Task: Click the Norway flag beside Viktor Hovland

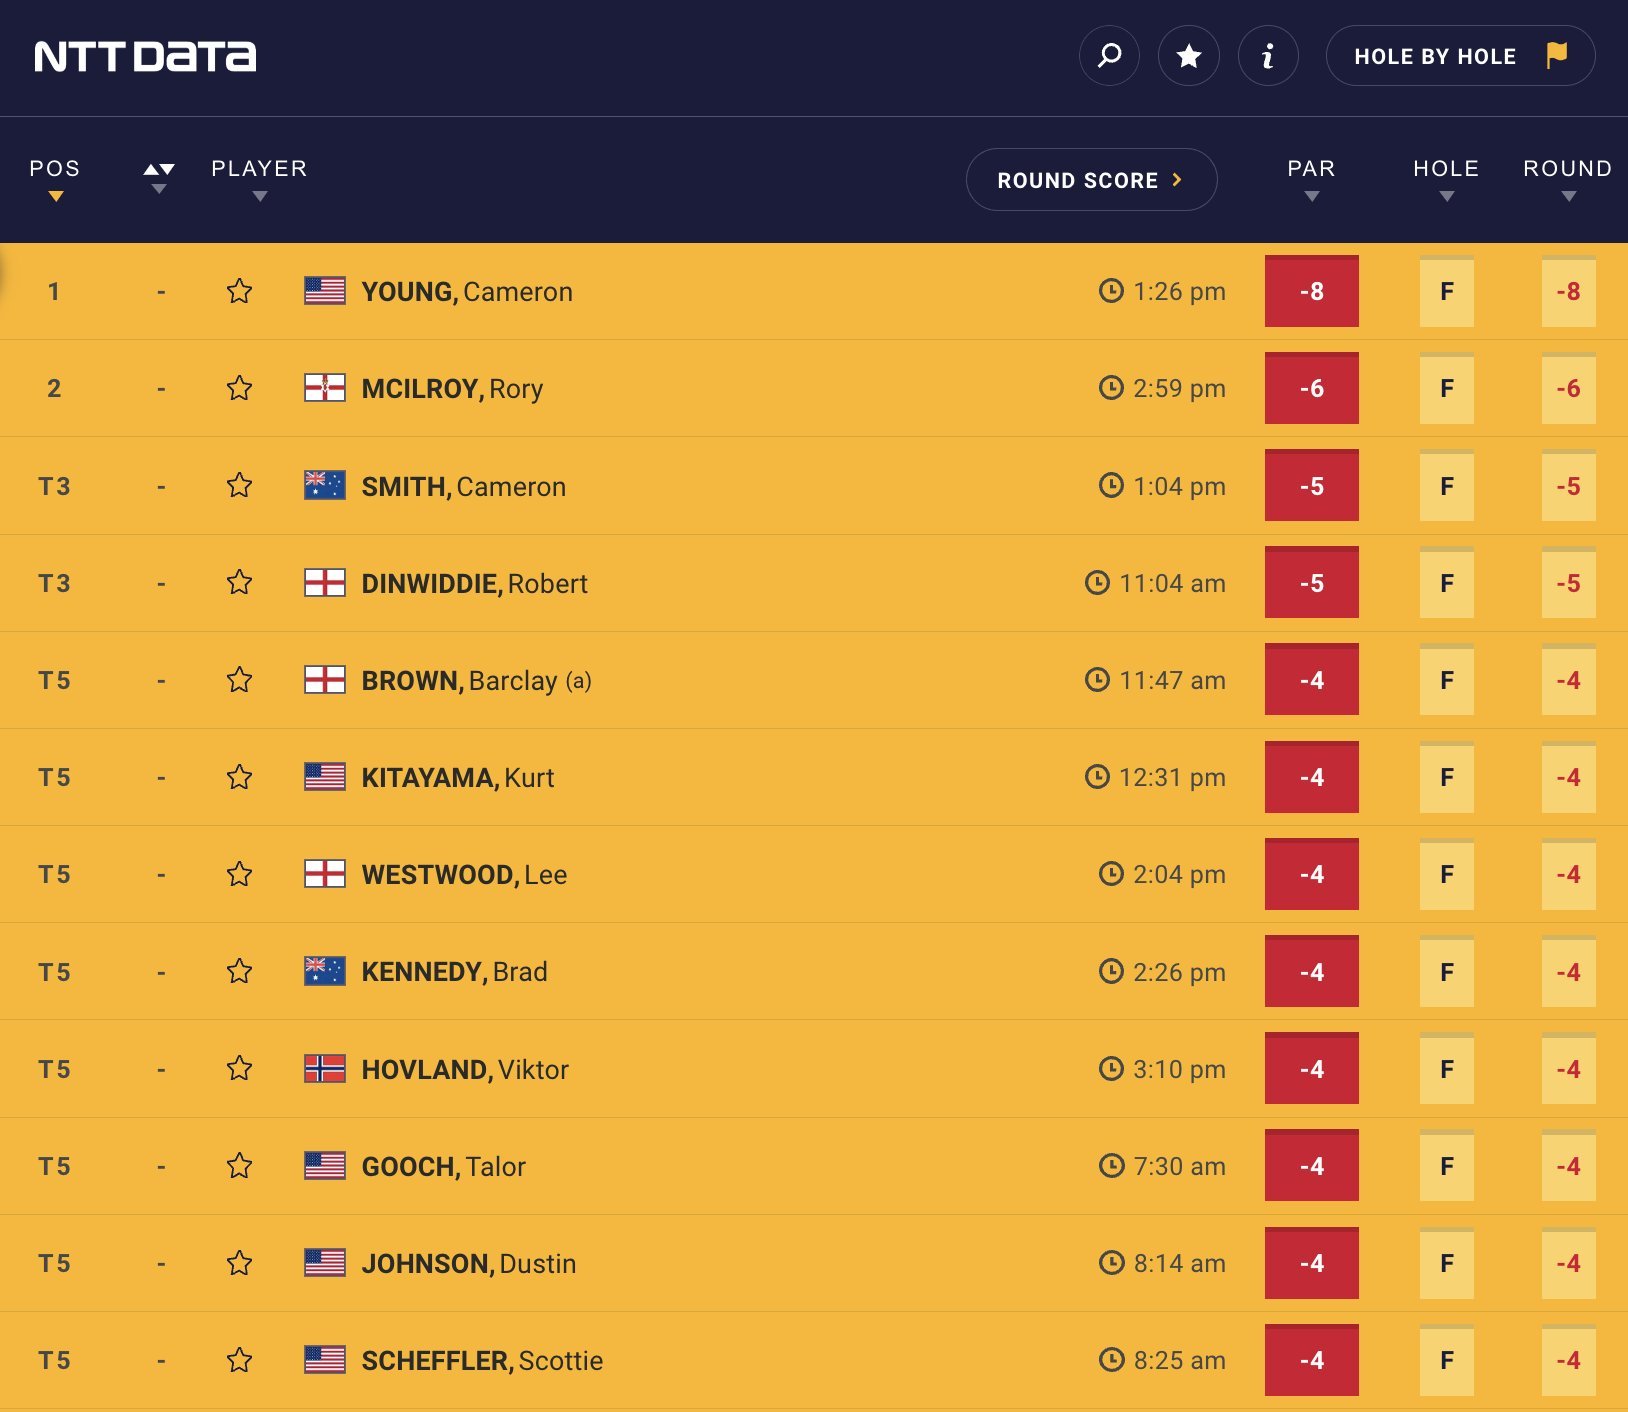Action: tap(325, 1069)
